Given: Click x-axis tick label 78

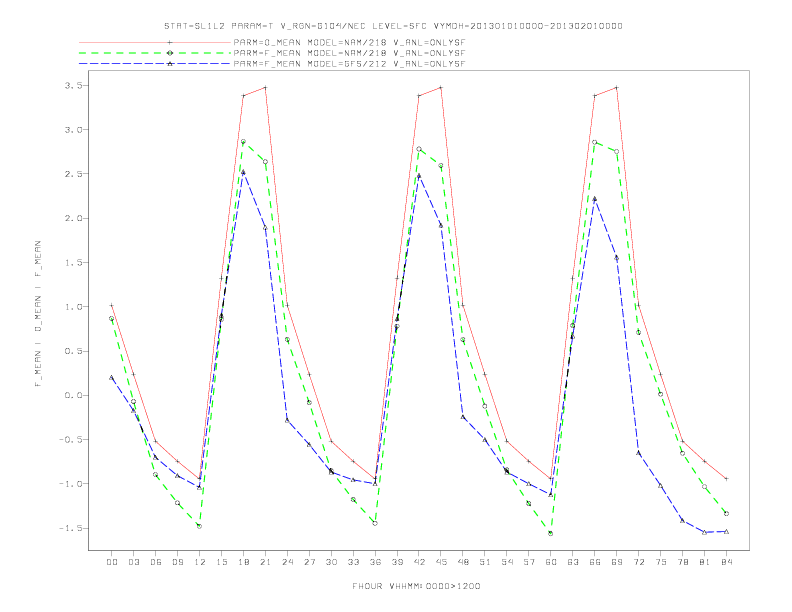Looking at the screenshot, I should (x=682, y=562).
